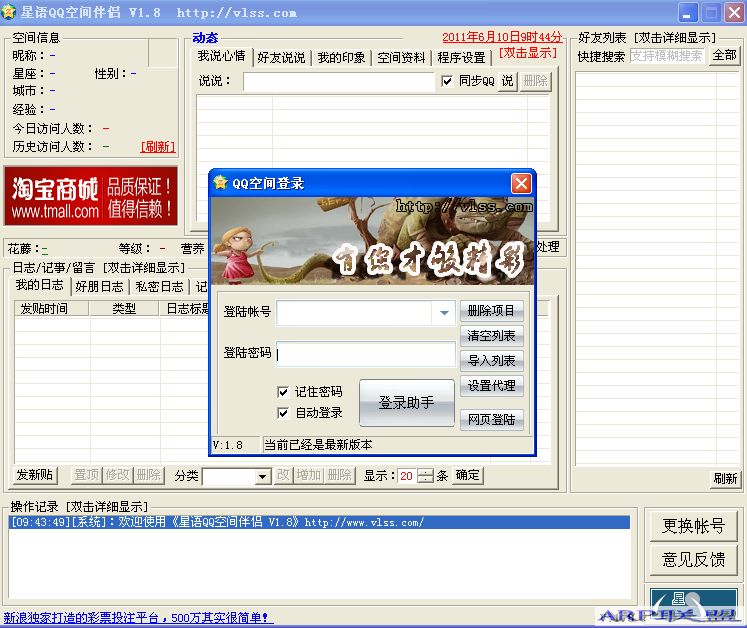
Task: Expand the 登陆帐号 account dropdown
Action: tap(444, 313)
